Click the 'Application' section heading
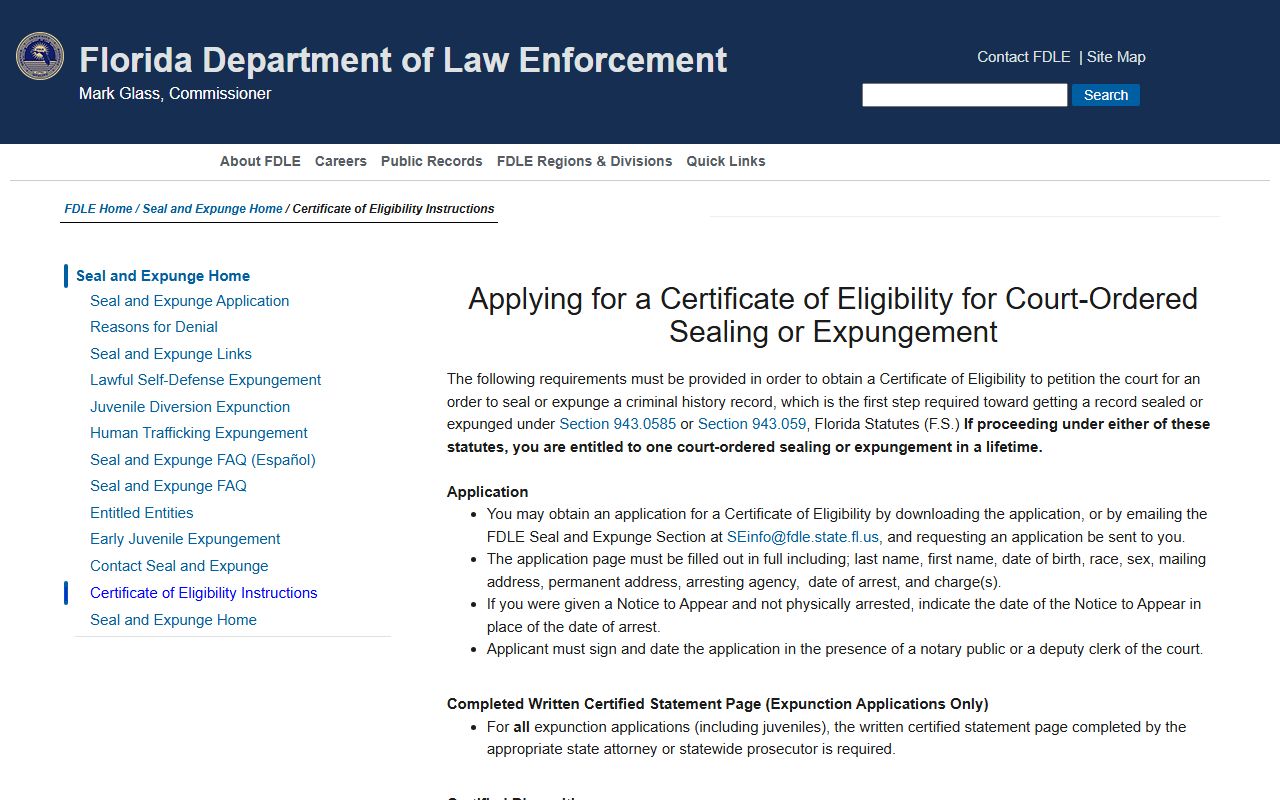This screenshot has width=1280, height=800. point(487,492)
